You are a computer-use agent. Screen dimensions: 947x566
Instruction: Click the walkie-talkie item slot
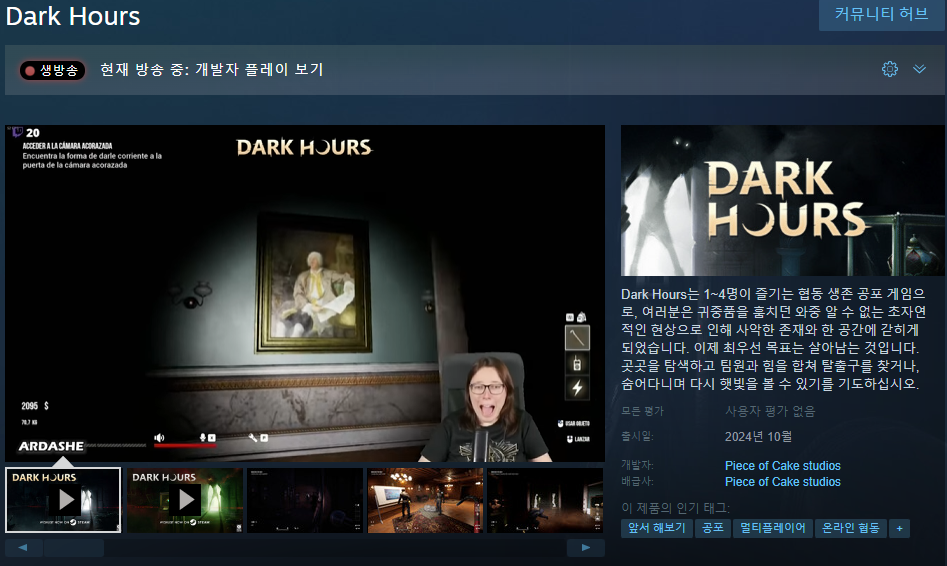pos(577,364)
